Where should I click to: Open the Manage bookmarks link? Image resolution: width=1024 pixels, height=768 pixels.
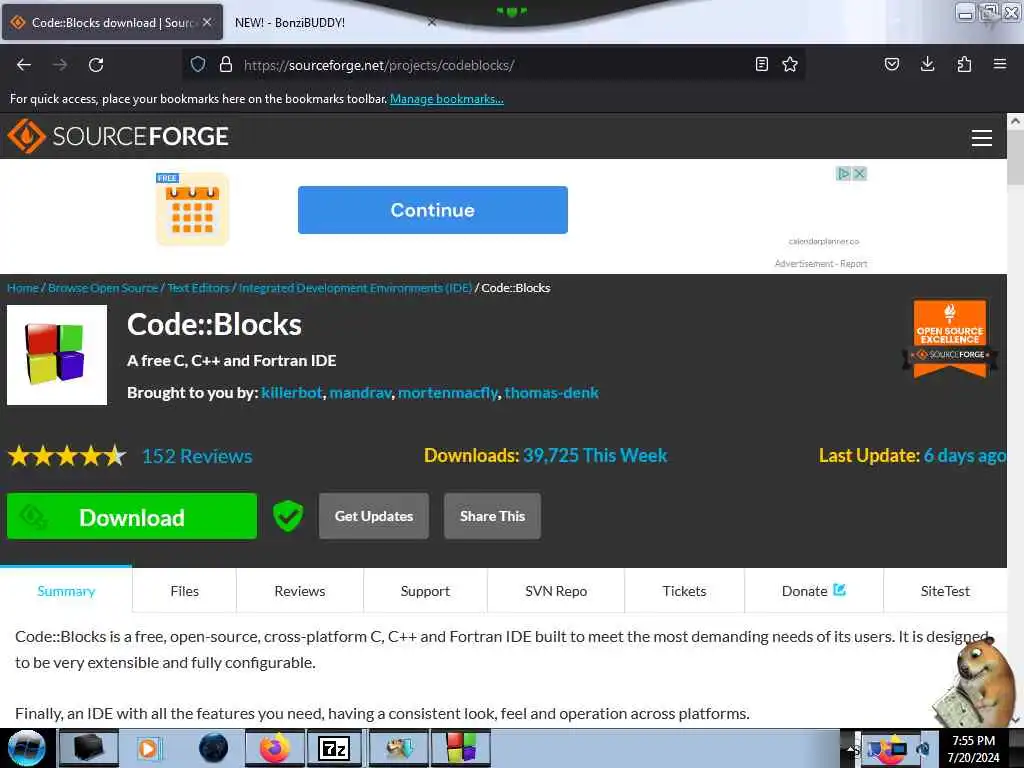coord(447,99)
